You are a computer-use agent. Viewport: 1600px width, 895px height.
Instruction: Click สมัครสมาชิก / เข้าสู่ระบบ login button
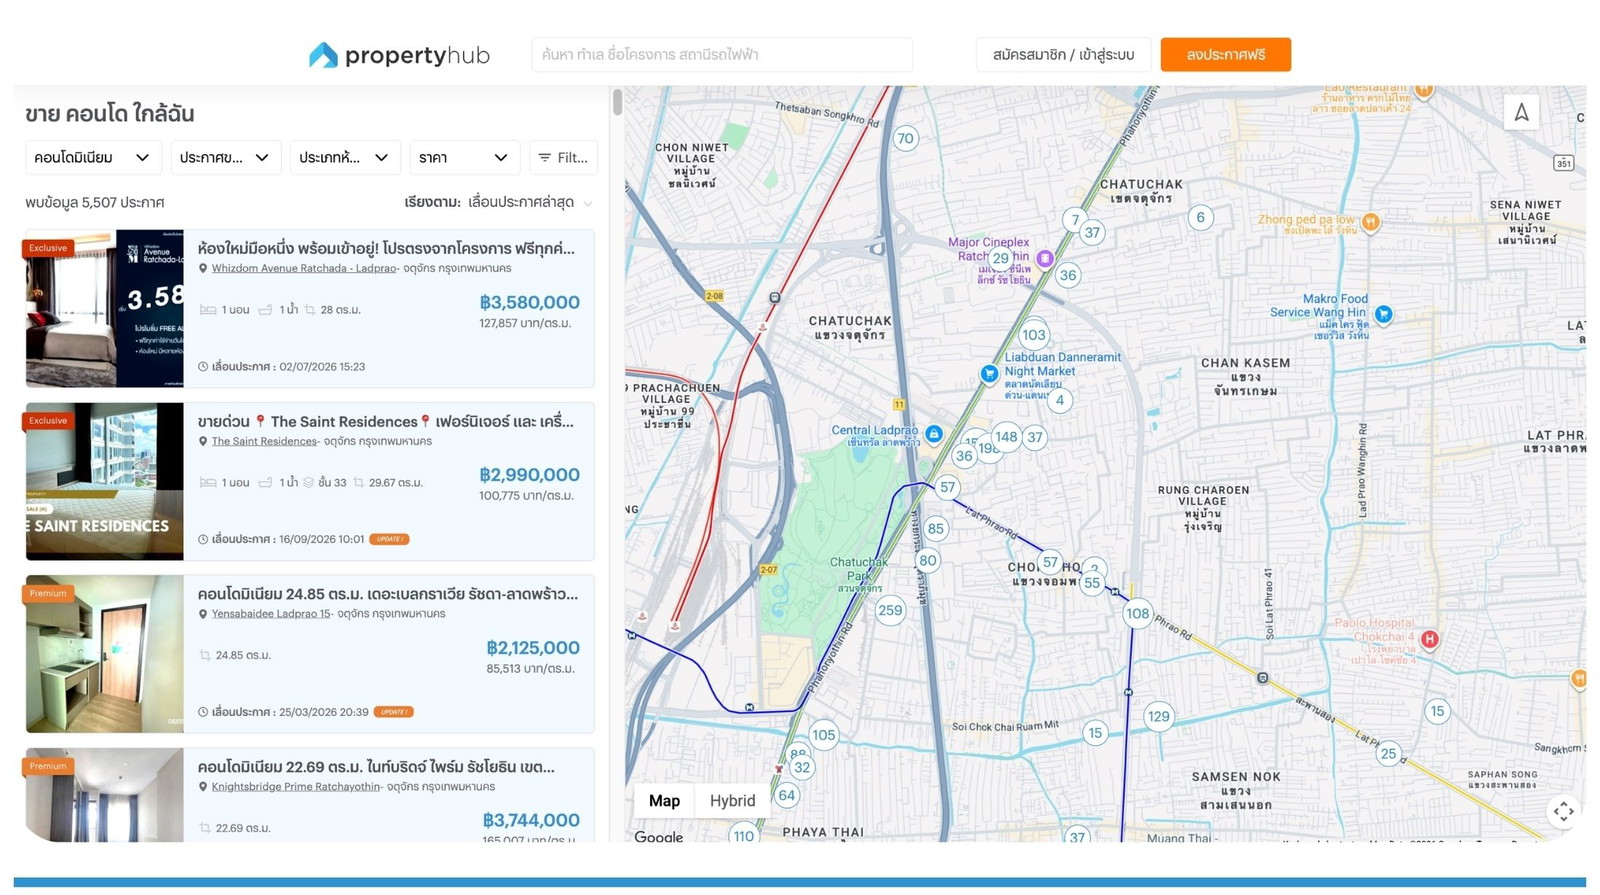1064,55
